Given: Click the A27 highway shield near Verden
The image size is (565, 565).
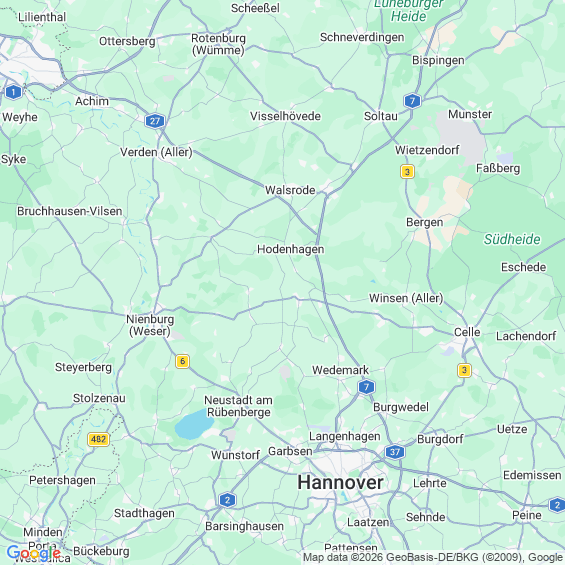Looking at the screenshot, I should tap(155, 121).
